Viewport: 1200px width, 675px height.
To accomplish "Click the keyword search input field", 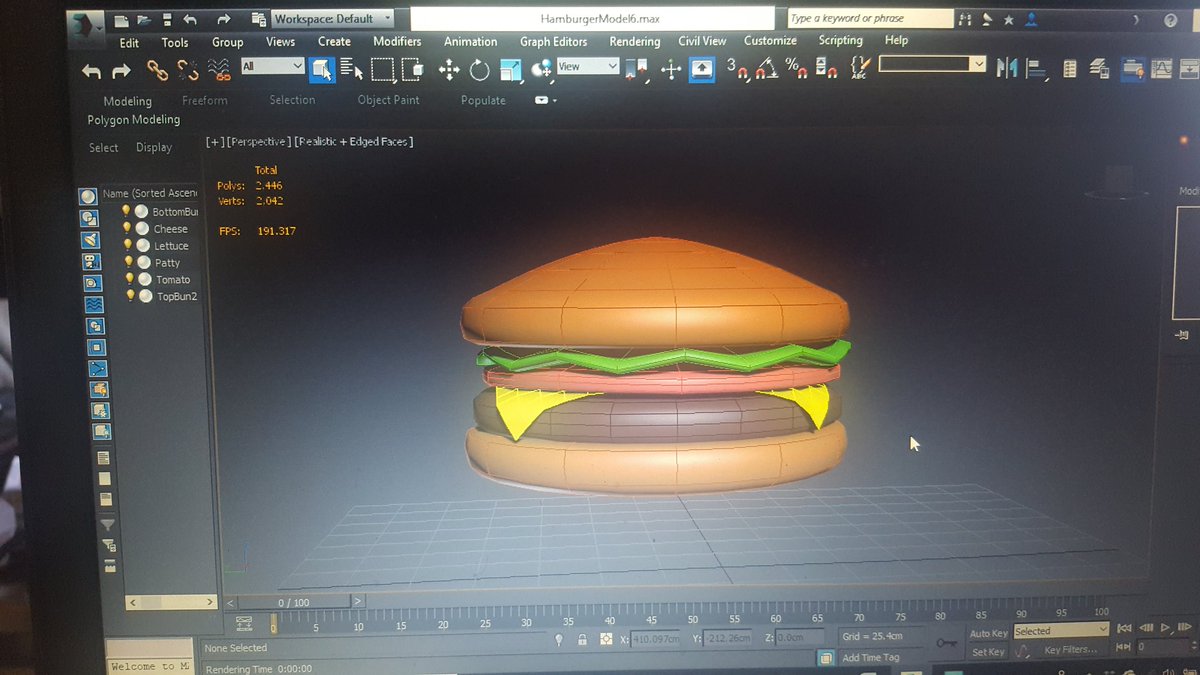I will (869, 18).
